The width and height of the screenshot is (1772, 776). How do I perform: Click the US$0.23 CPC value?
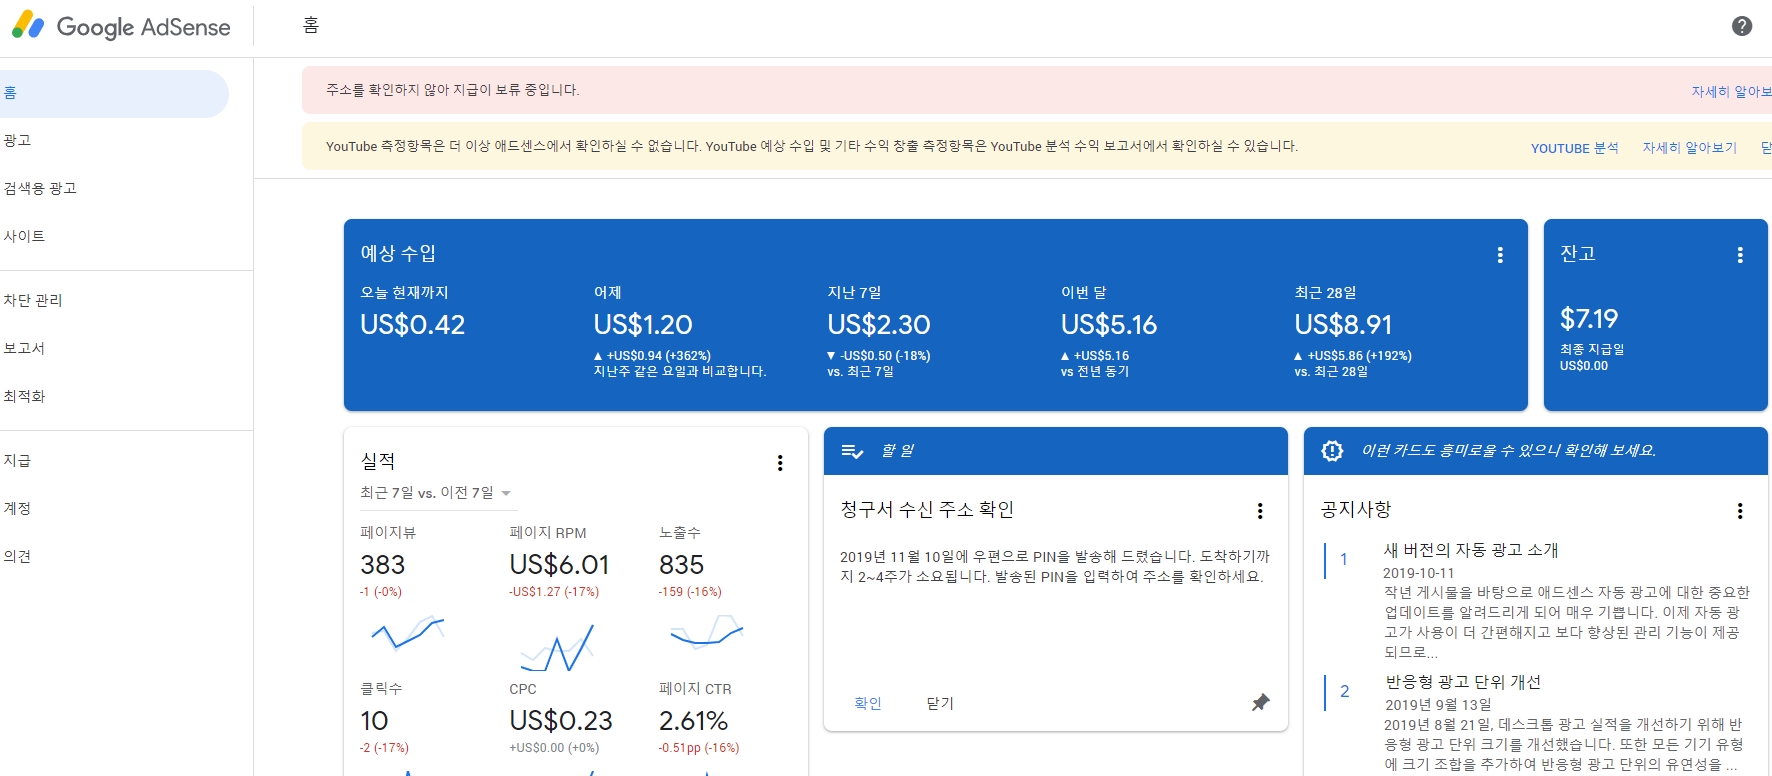pyautogui.click(x=561, y=721)
